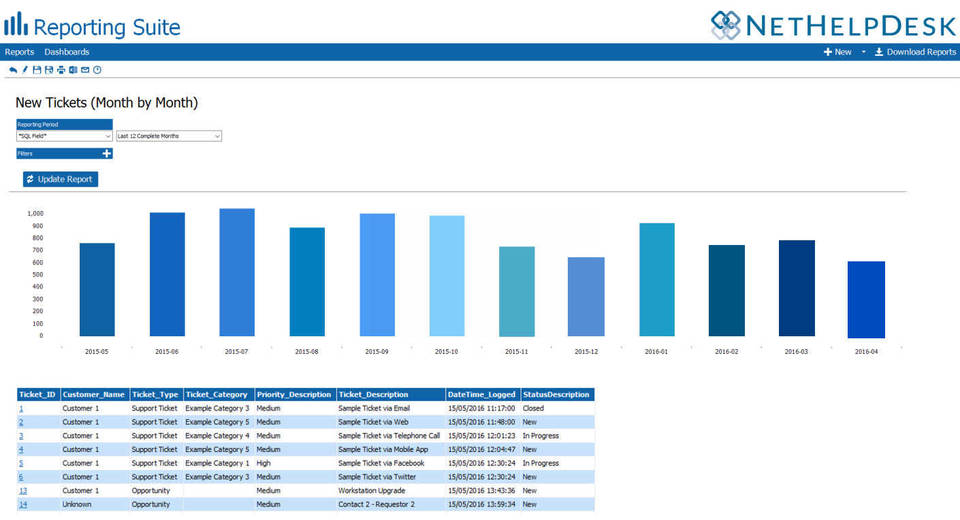
Task: Print the report using the printer icon
Action: (61, 70)
